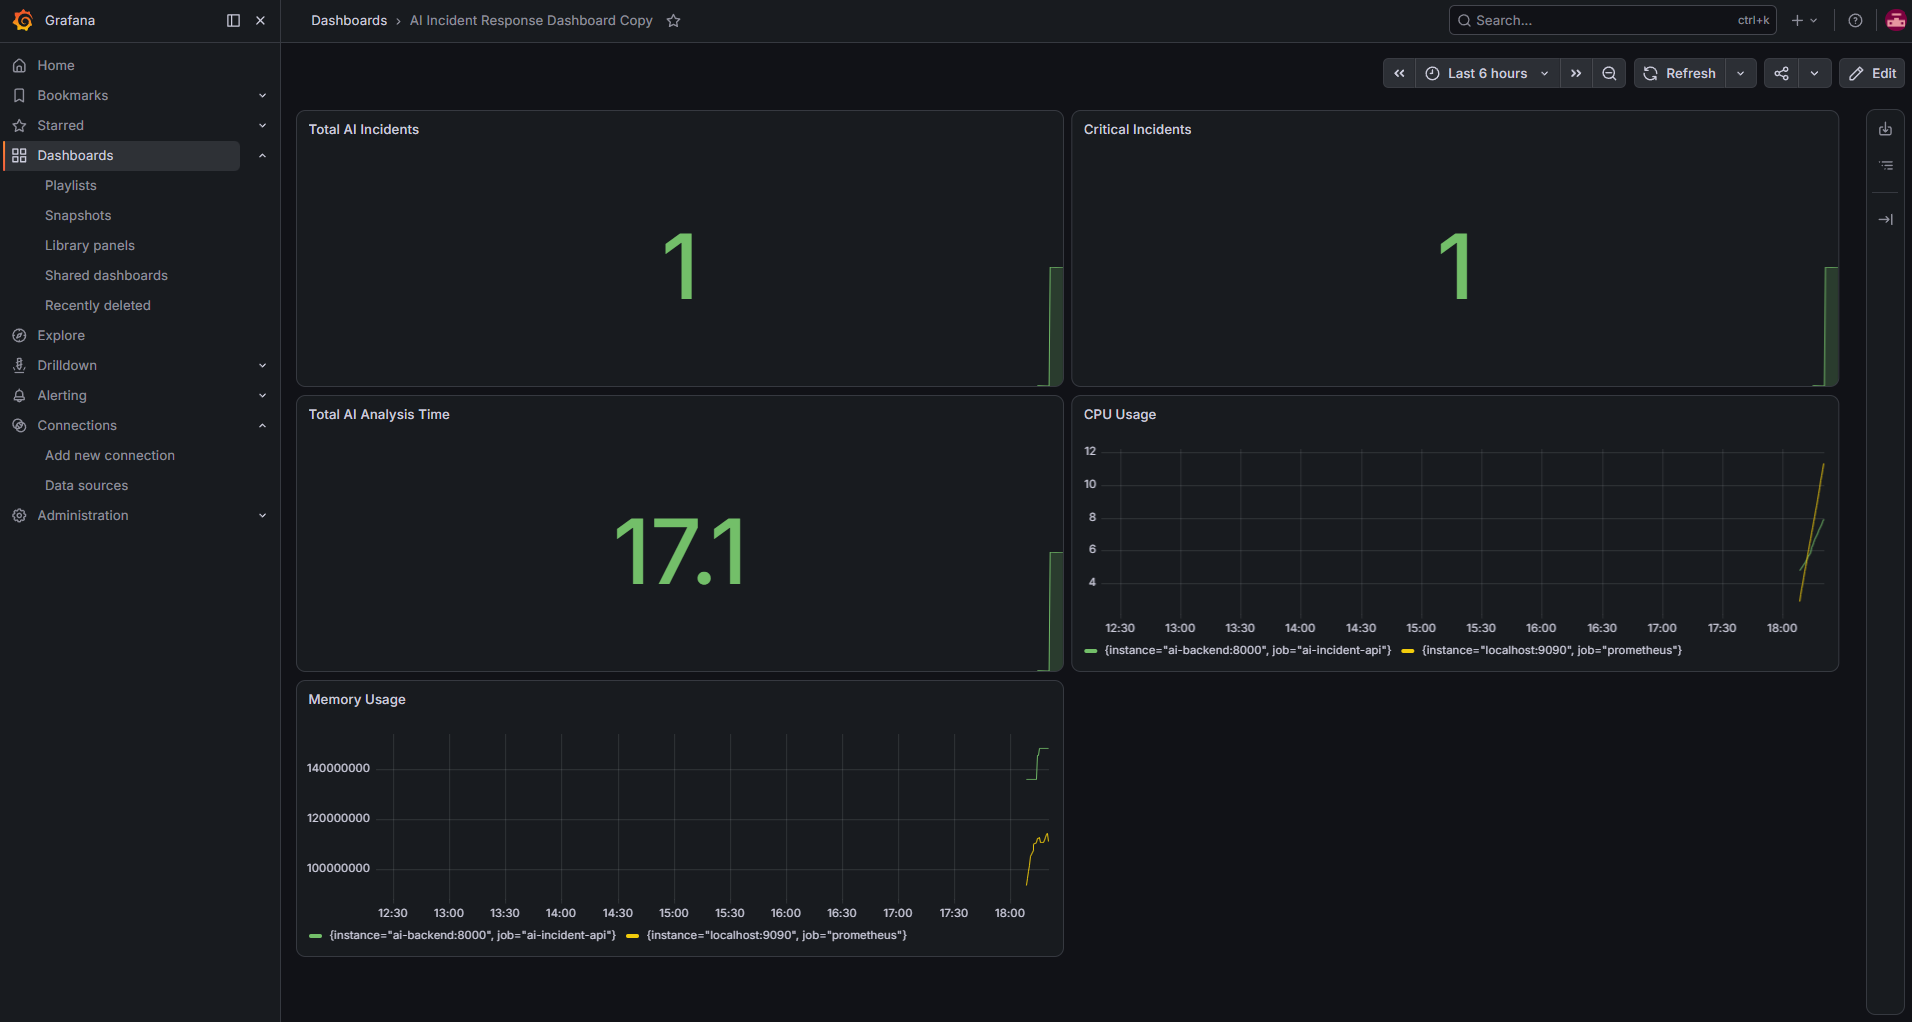This screenshot has width=1912, height=1022.
Task: Open Data sources in sidebar
Action: (x=86, y=485)
